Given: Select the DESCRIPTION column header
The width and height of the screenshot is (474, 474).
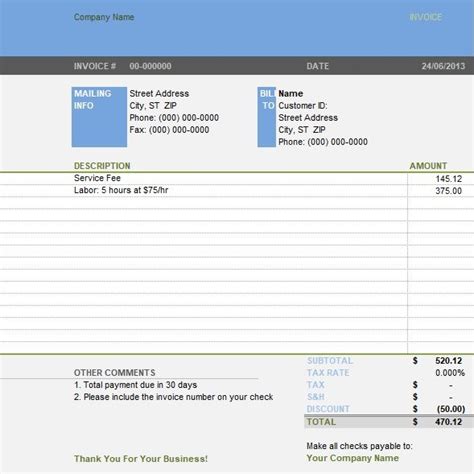Looking at the screenshot, I should (x=102, y=166).
